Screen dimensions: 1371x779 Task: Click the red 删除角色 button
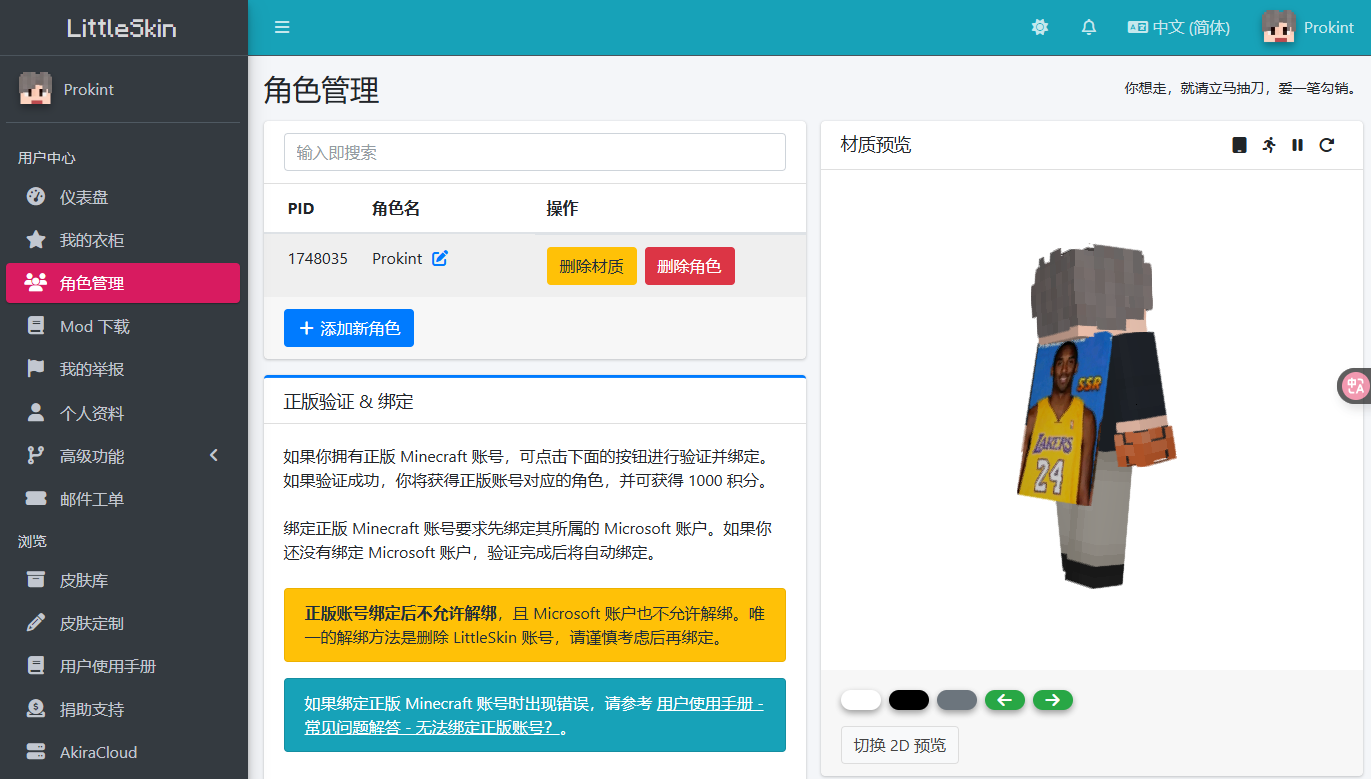(x=690, y=266)
